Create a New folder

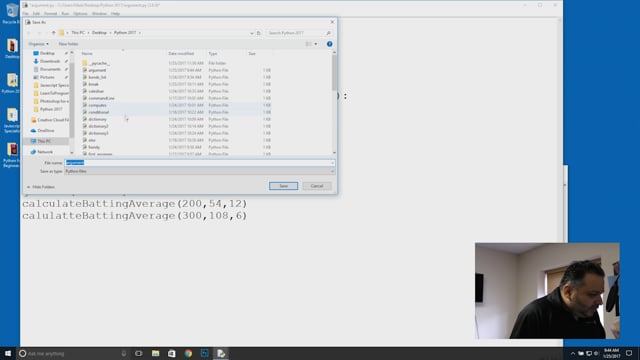68,44
